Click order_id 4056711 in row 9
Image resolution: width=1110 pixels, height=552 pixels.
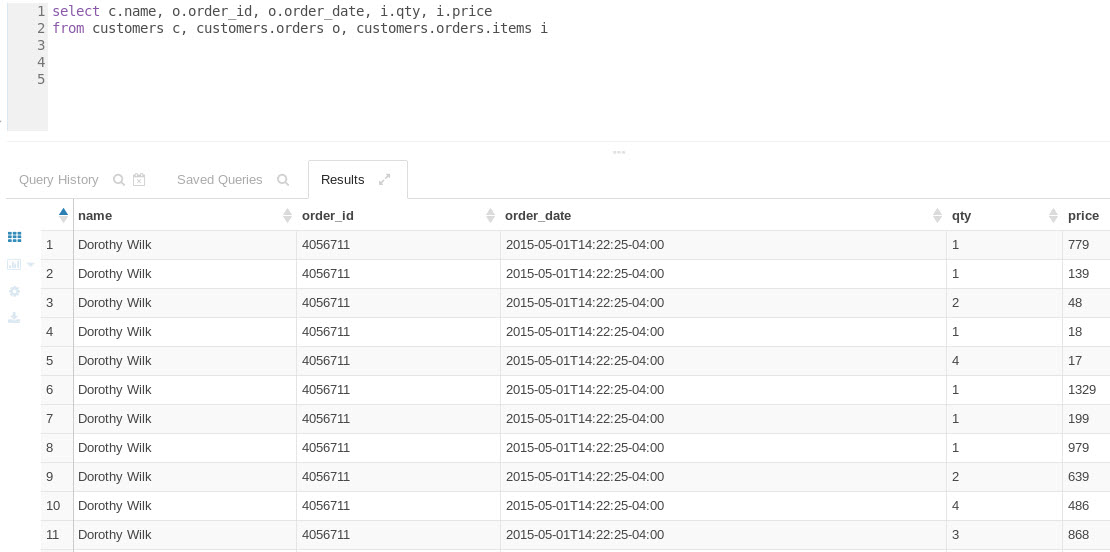pos(326,477)
